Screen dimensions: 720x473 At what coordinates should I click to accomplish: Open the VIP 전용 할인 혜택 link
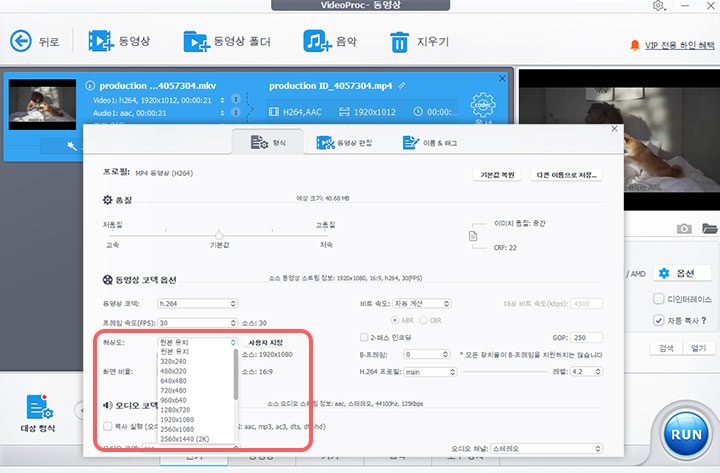pos(680,45)
